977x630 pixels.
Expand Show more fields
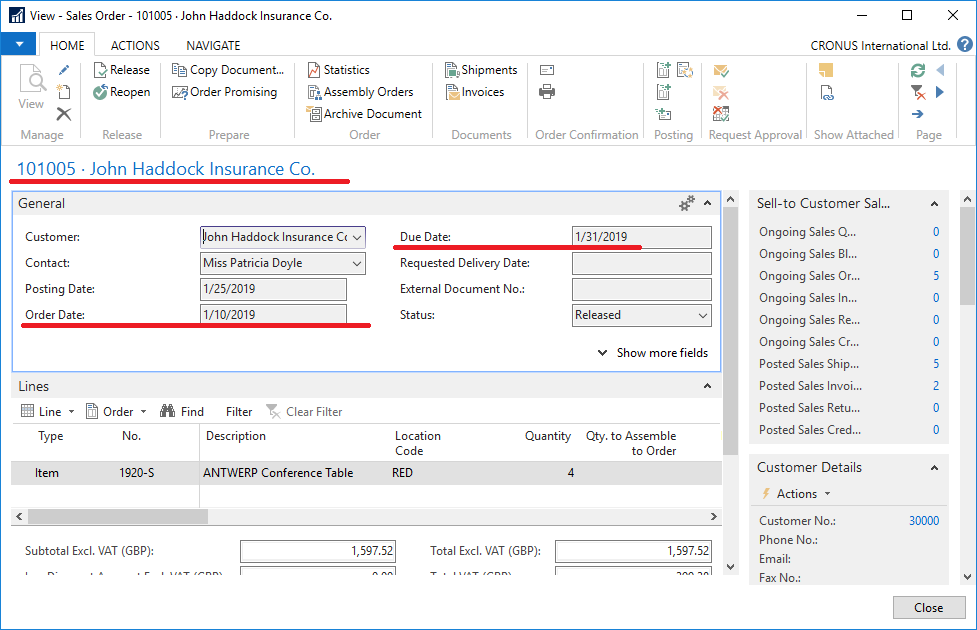(x=653, y=353)
